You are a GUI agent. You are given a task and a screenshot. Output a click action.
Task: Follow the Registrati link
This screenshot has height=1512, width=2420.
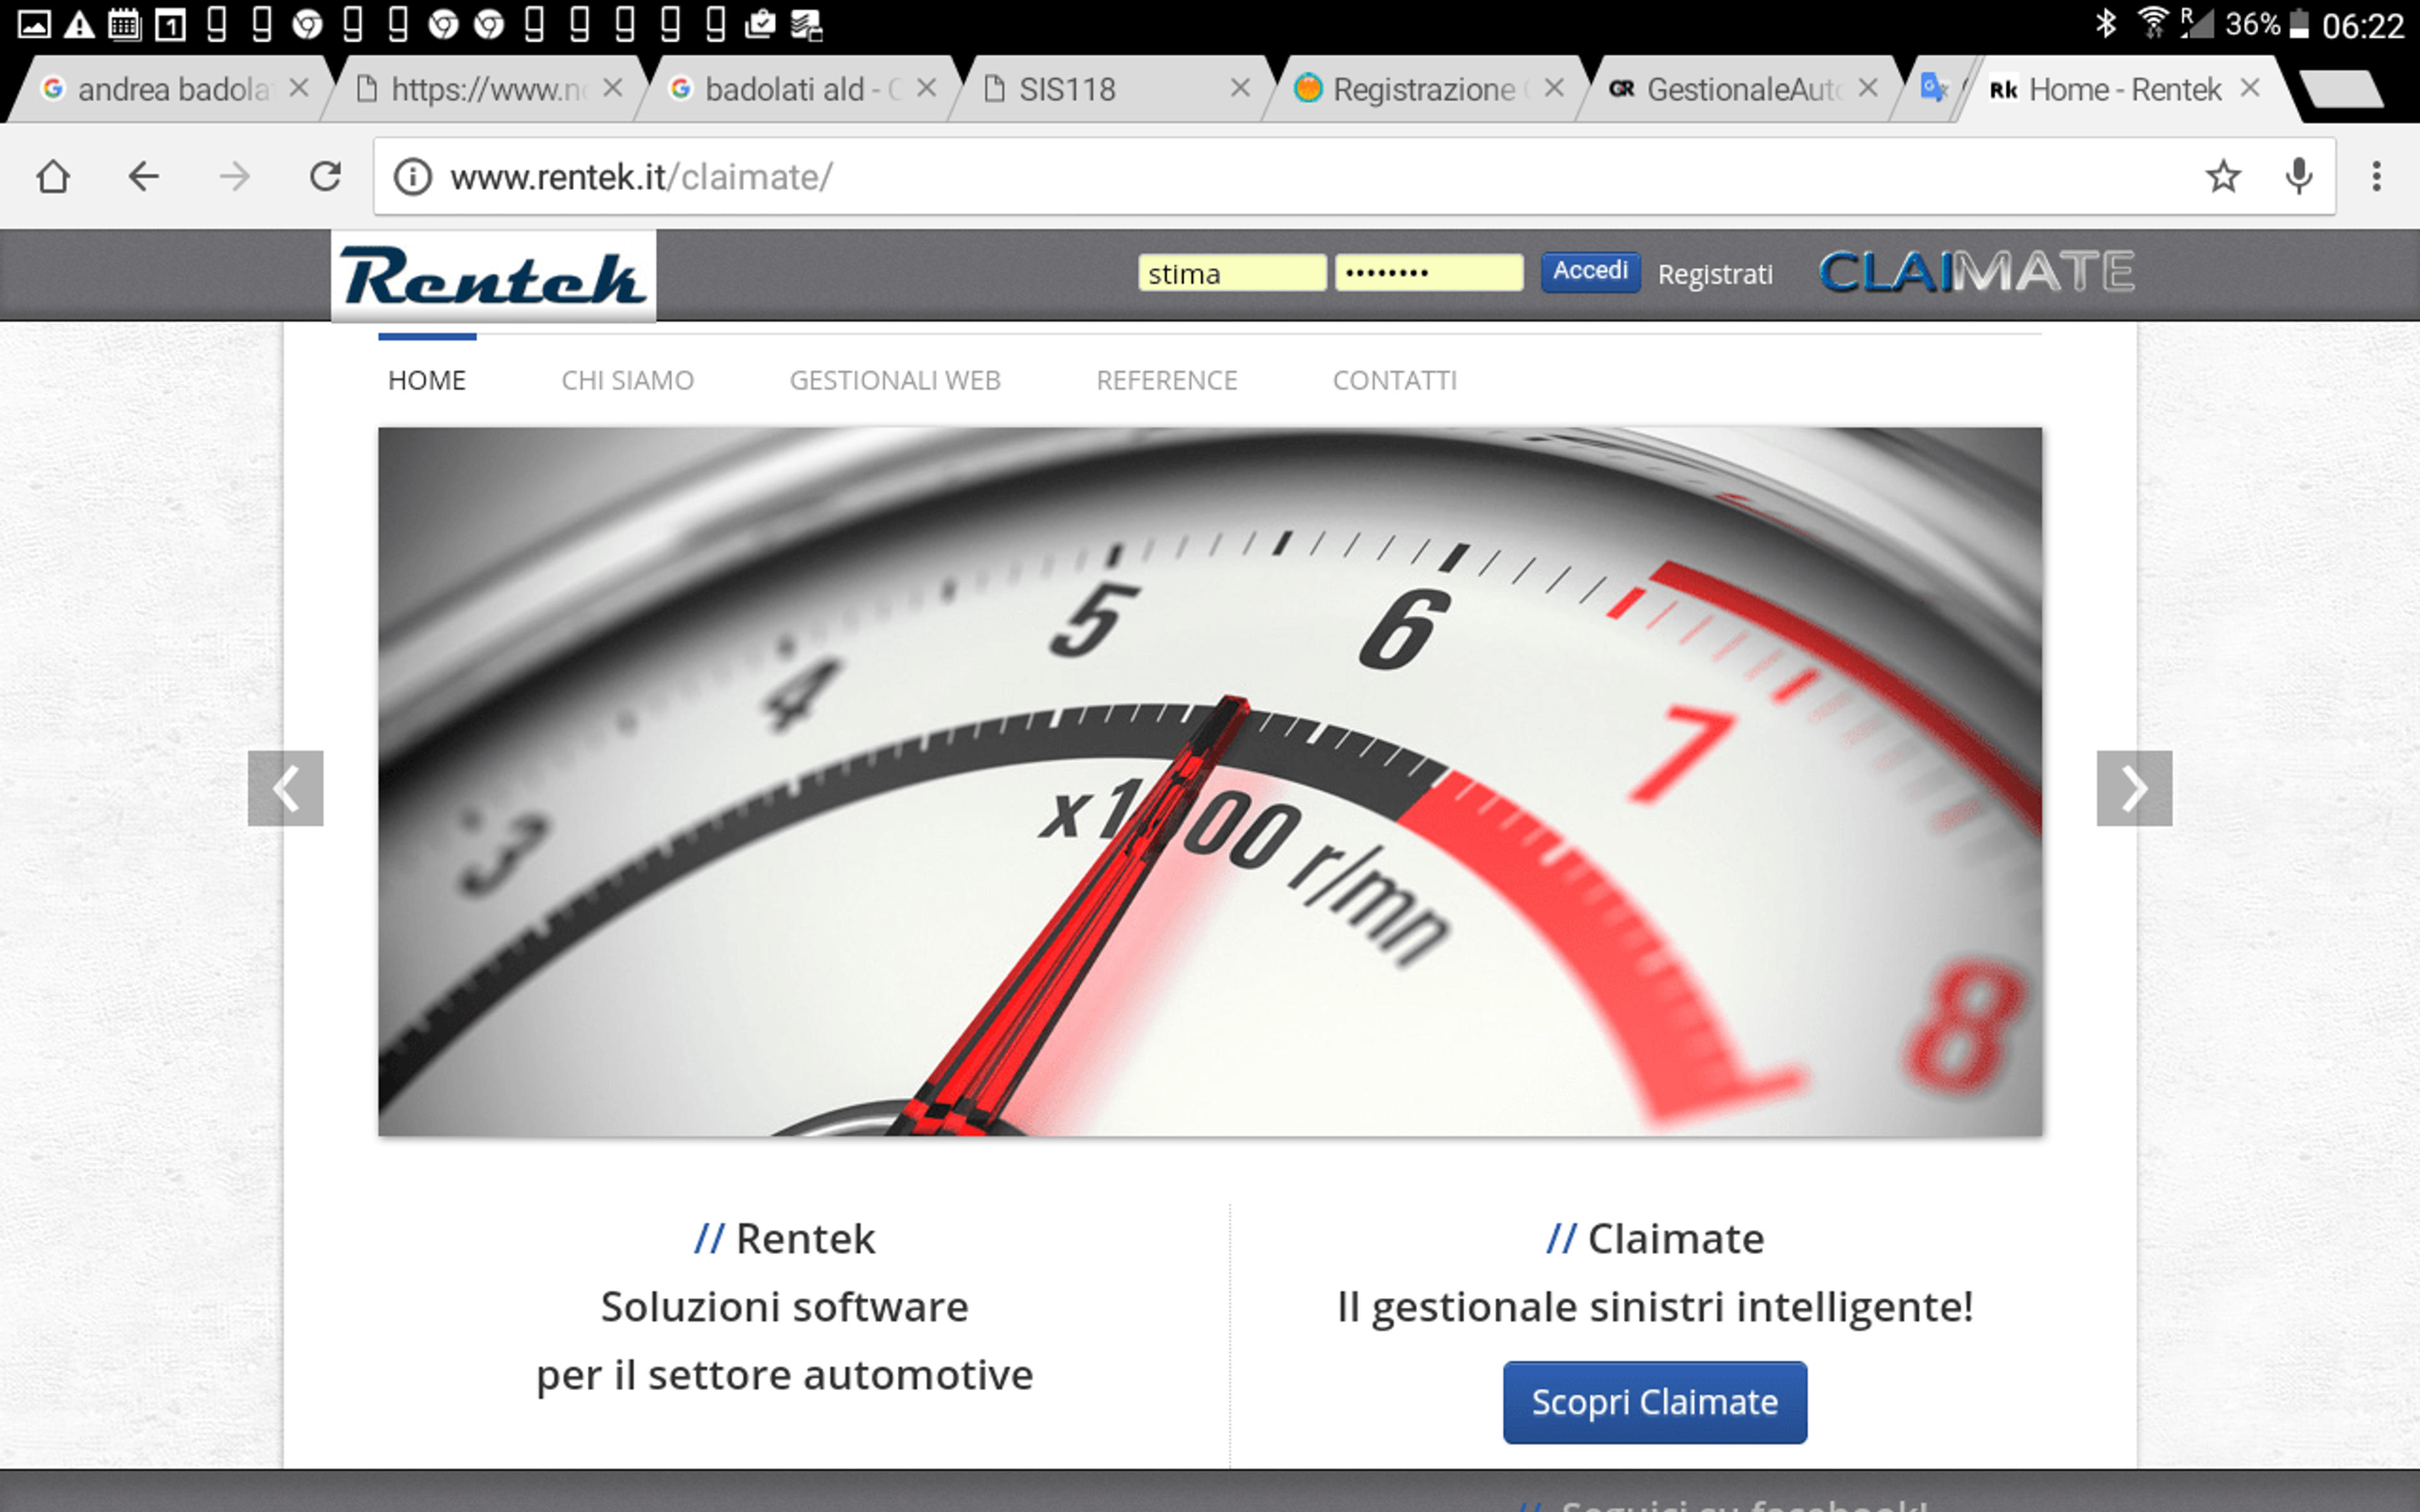1715,274
